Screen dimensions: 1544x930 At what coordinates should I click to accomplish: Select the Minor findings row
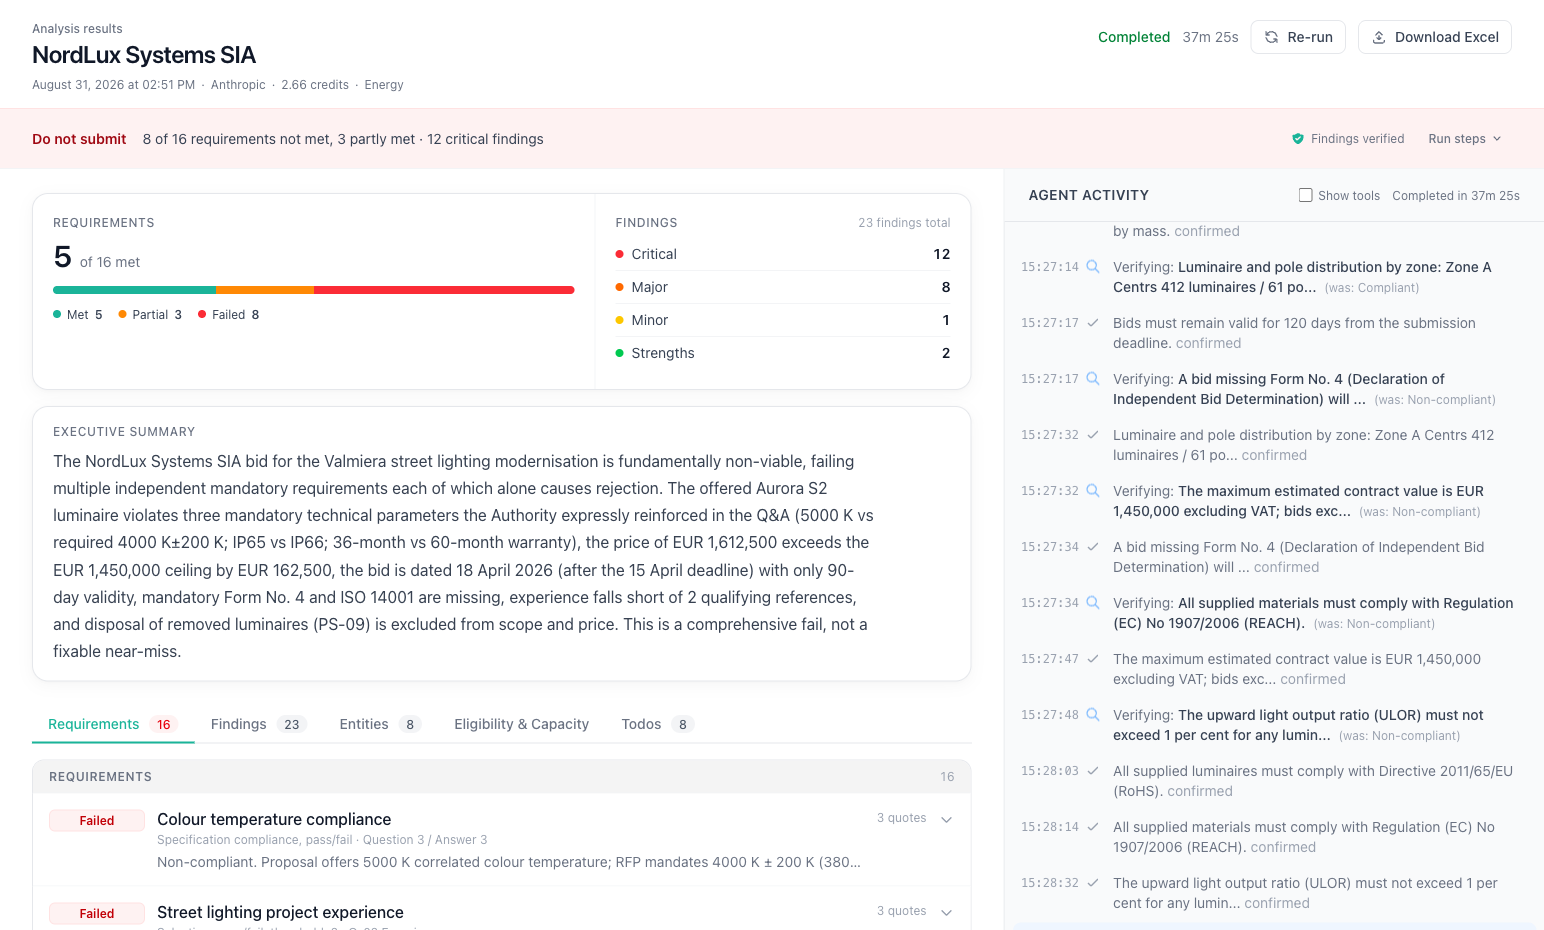pos(783,320)
